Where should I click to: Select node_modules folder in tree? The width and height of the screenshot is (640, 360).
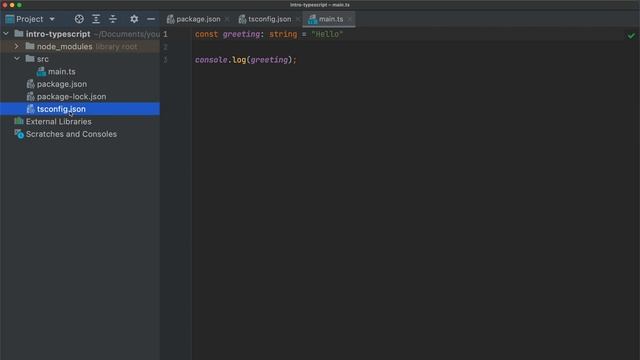[x=64, y=47]
